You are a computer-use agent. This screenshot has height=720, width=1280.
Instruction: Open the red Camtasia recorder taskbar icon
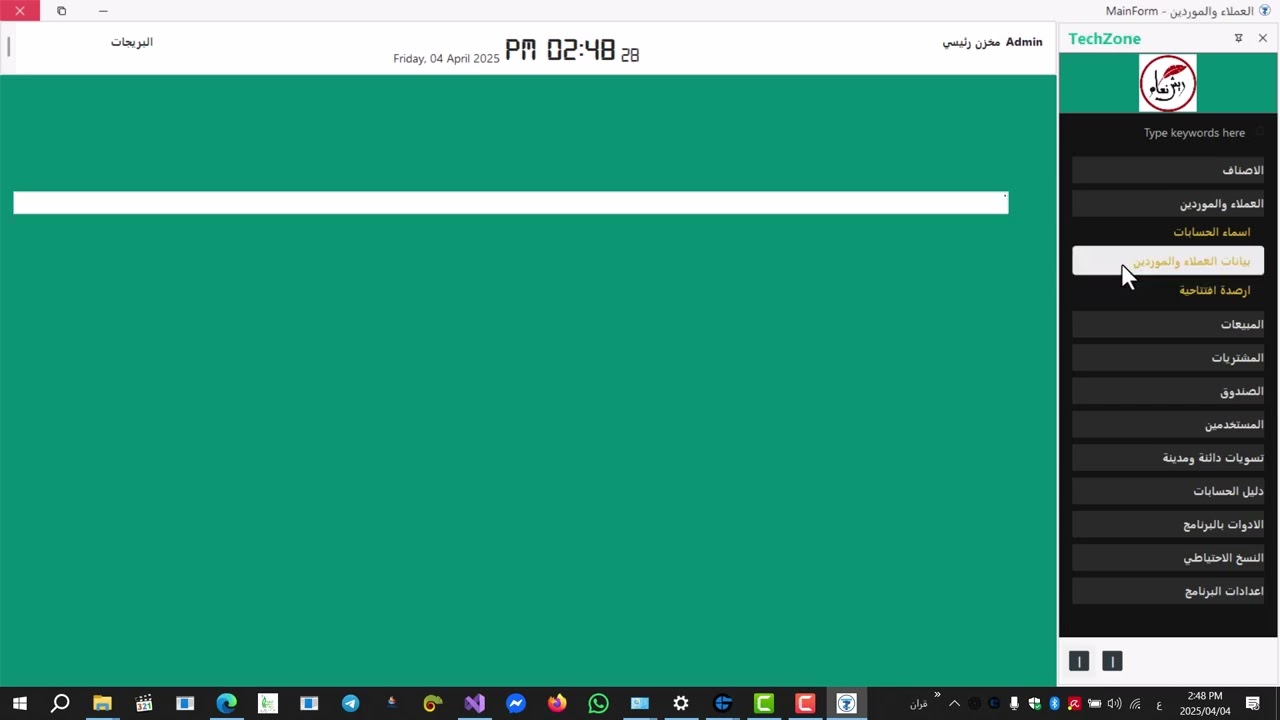pyautogui.click(x=805, y=703)
